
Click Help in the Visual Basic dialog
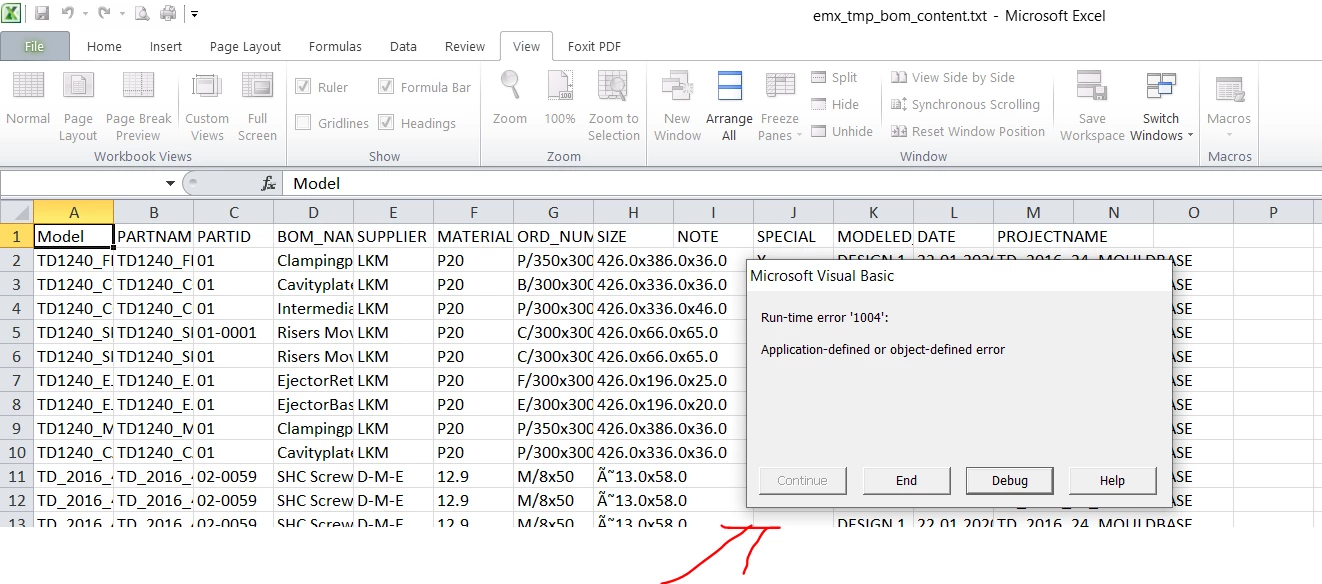tap(1113, 480)
